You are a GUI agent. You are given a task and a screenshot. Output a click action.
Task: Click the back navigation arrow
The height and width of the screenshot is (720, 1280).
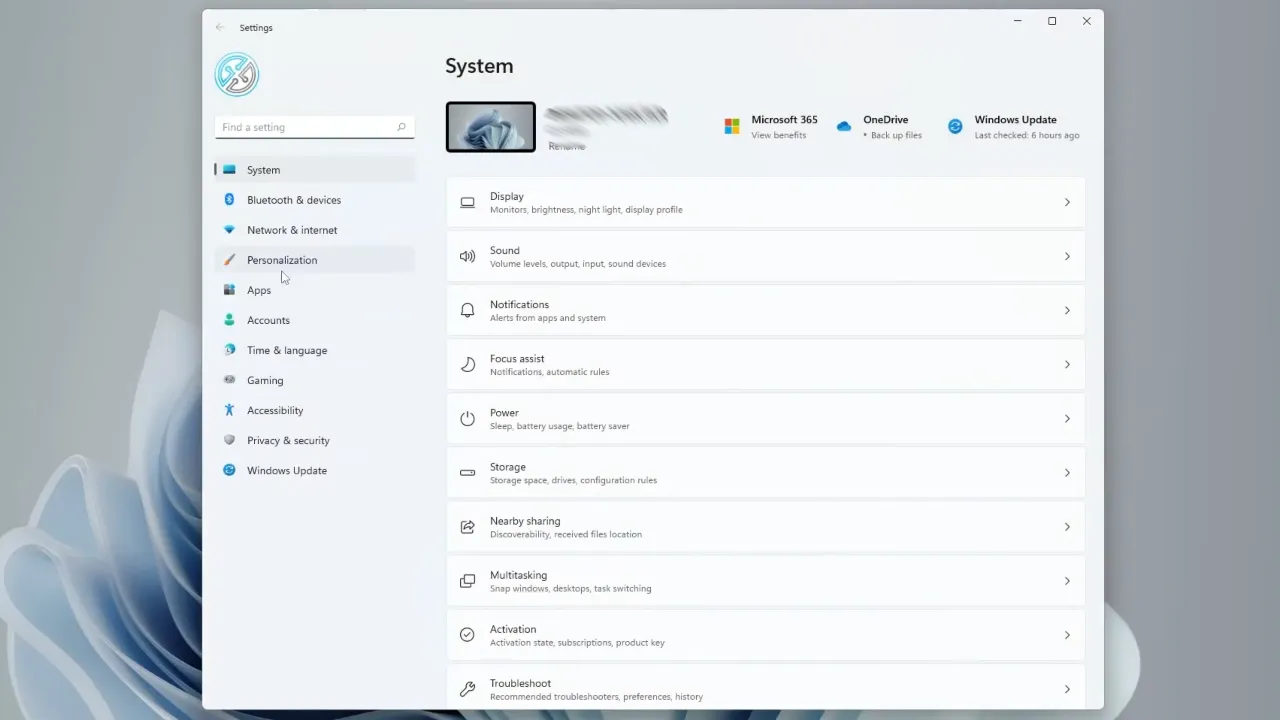click(x=219, y=27)
